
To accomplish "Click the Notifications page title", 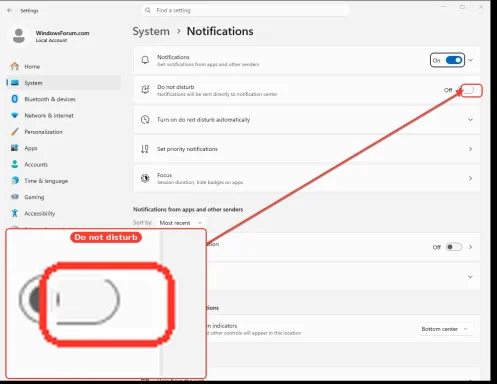I will coord(220,31).
